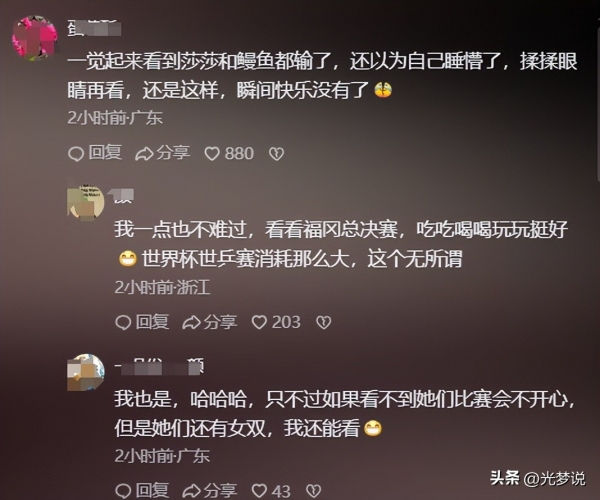This screenshot has width=600, height=500.
Task: Share the comment with 203 likes
Action: coord(210,322)
